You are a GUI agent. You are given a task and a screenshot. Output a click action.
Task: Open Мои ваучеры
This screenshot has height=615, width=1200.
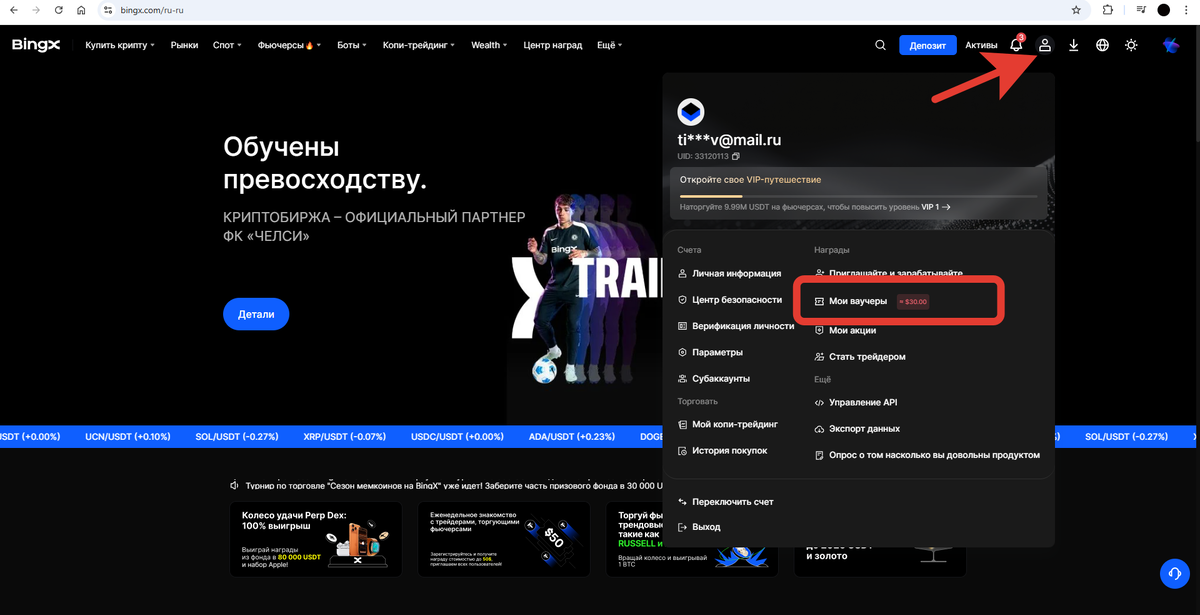(x=851, y=301)
